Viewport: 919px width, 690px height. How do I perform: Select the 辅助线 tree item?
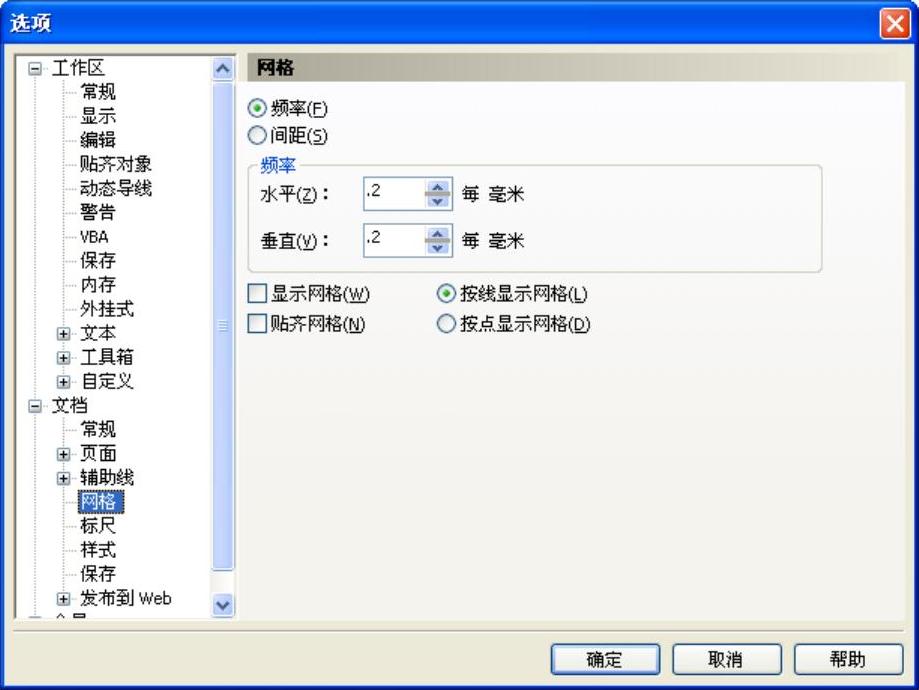click(107, 478)
